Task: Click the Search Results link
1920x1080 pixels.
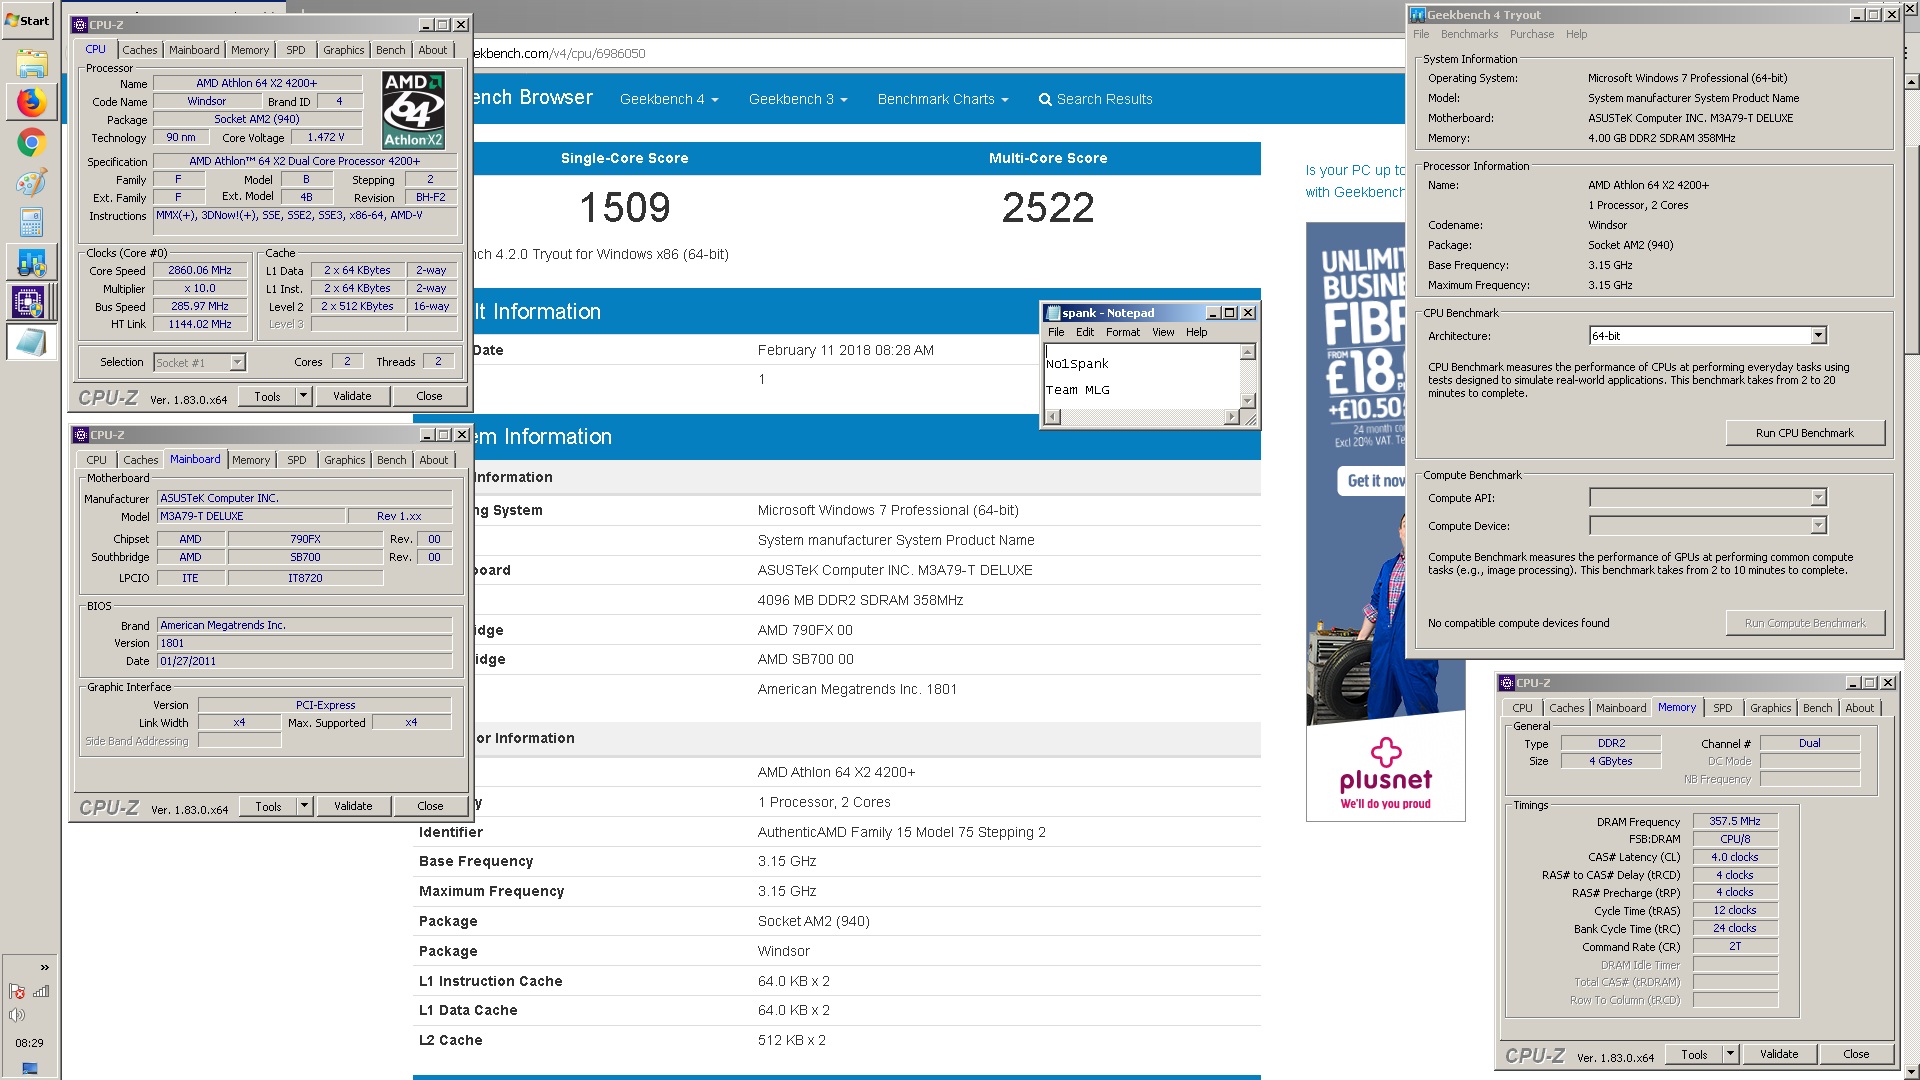Action: click(x=1104, y=100)
